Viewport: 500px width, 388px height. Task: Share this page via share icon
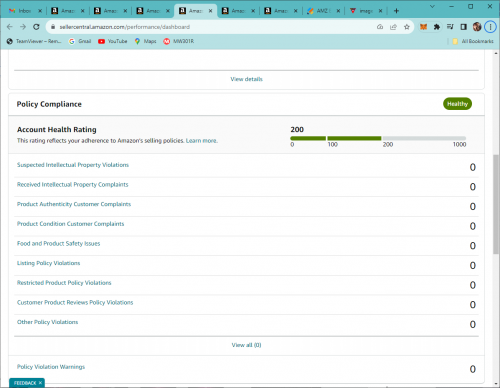click(x=393, y=27)
